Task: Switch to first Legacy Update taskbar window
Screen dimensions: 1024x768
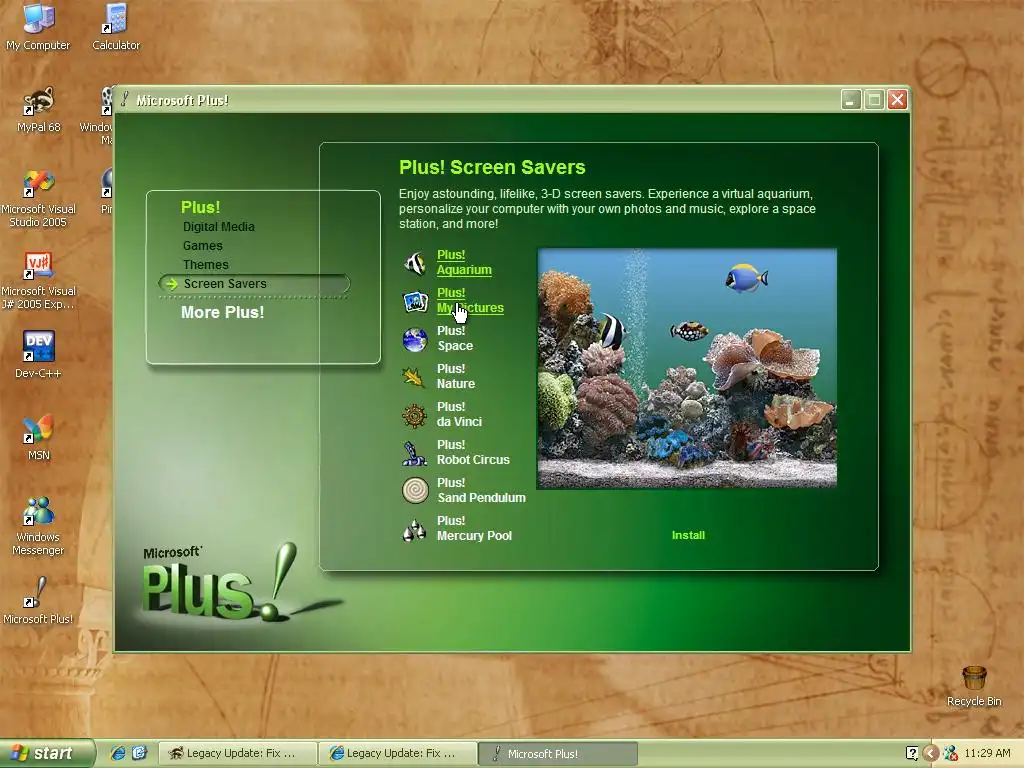Action: click(238, 754)
